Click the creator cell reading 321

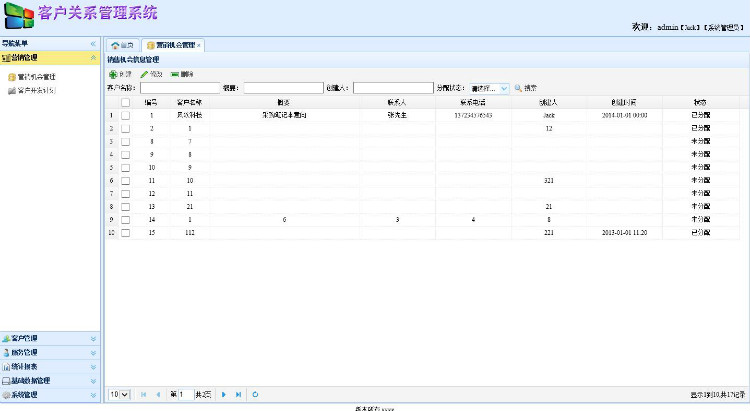coord(549,181)
